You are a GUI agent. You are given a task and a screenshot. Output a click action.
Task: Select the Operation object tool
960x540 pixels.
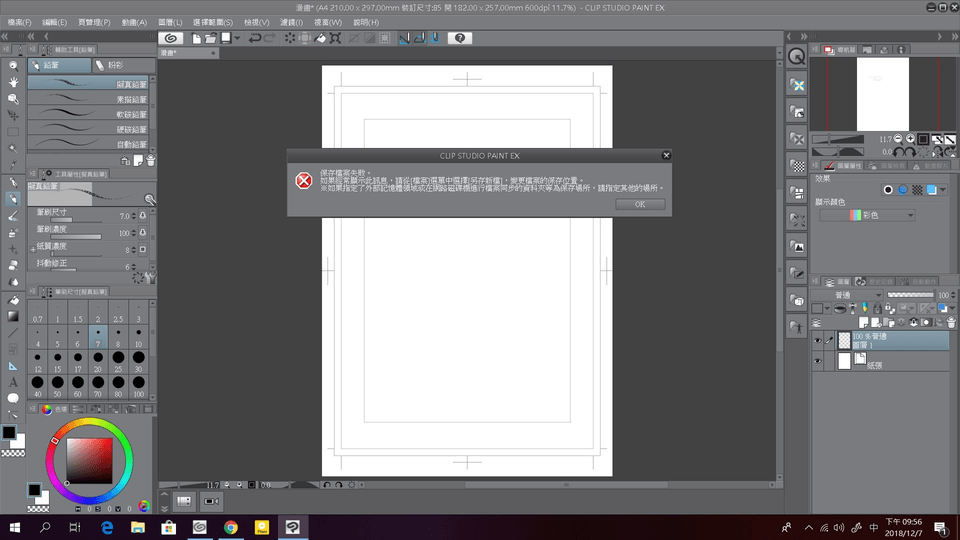pos(13,99)
